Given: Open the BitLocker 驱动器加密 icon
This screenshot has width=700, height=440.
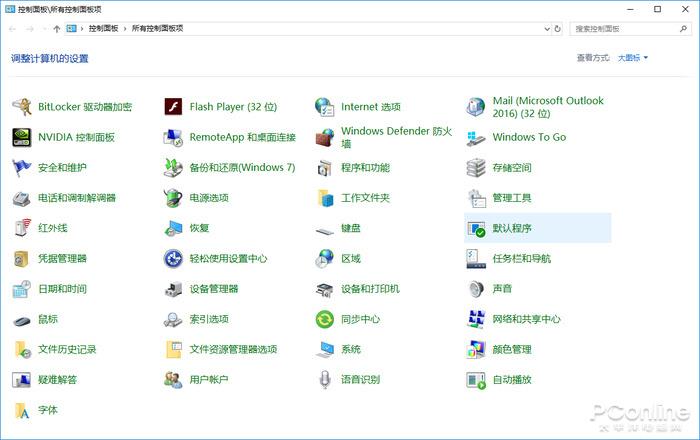Looking at the screenshot, I should pos(21,107).
